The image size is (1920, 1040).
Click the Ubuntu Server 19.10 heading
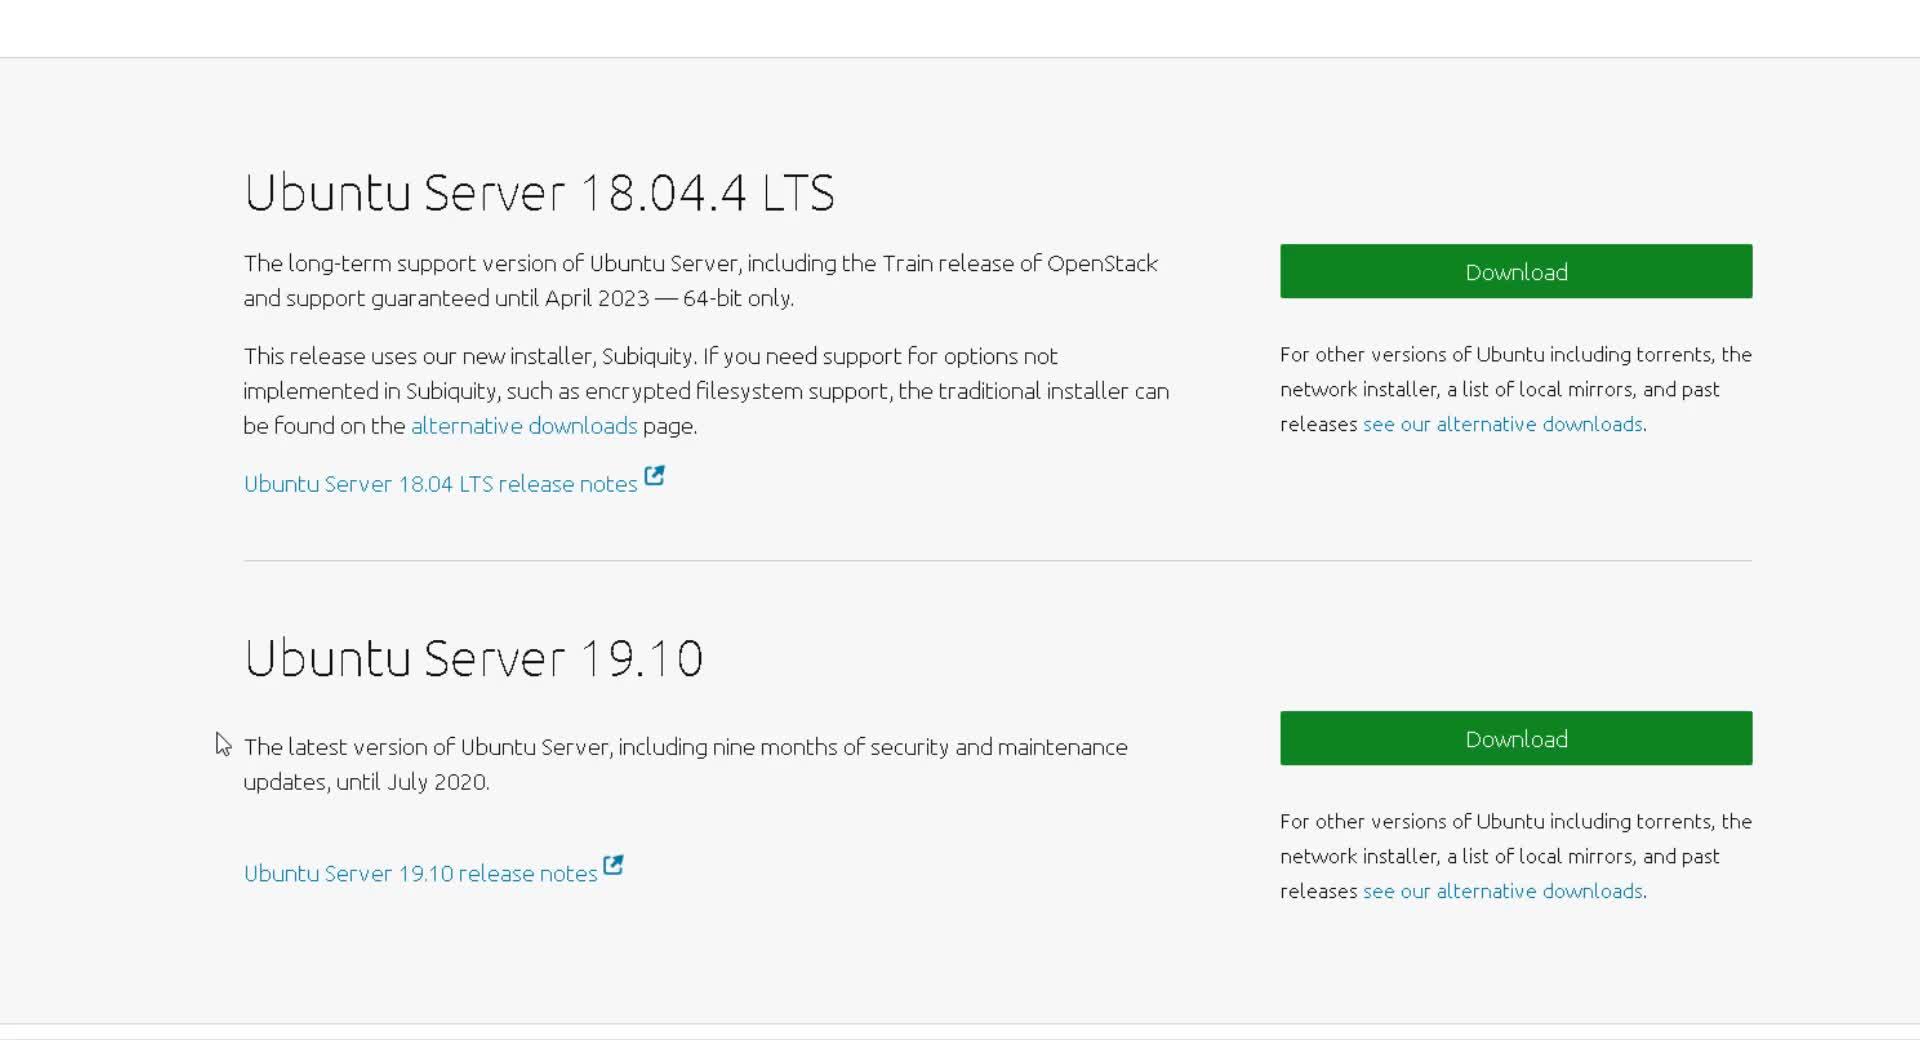473,658
